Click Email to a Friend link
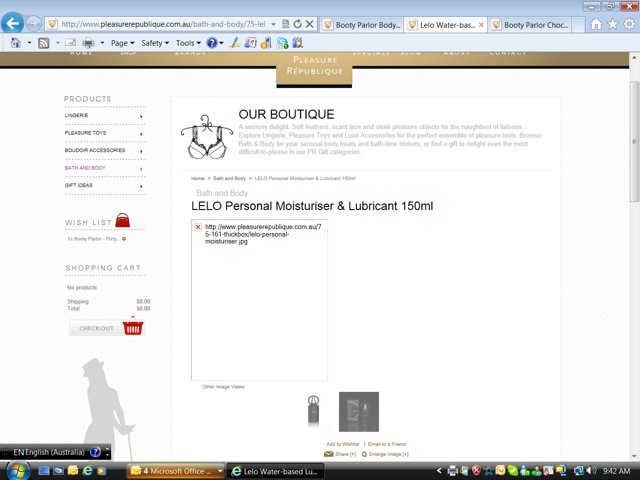 (387, 444)
